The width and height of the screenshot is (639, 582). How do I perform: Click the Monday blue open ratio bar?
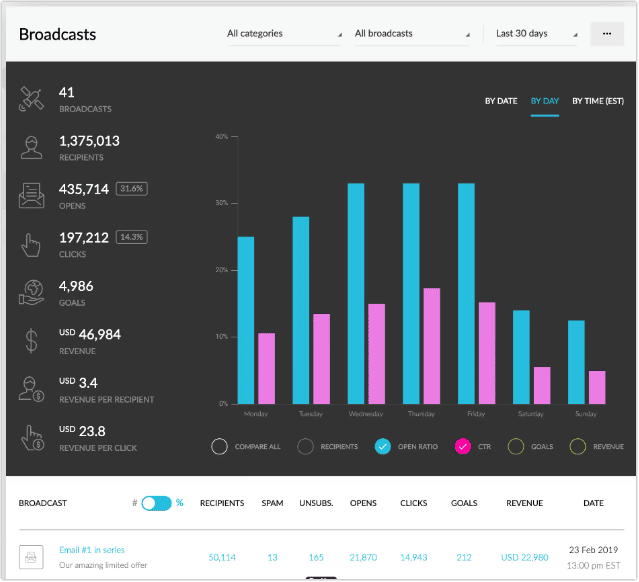(246, 320)
